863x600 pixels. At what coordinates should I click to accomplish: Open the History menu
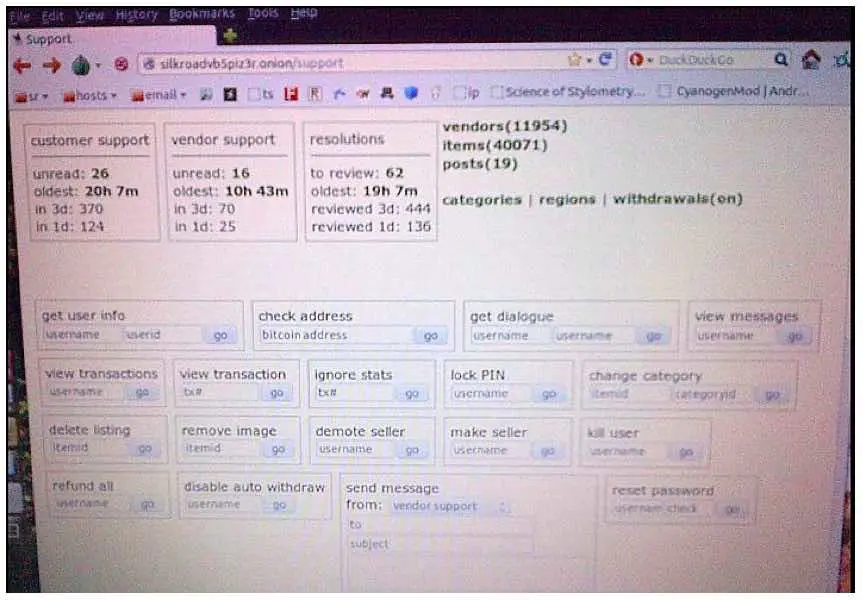click(136, 15)
